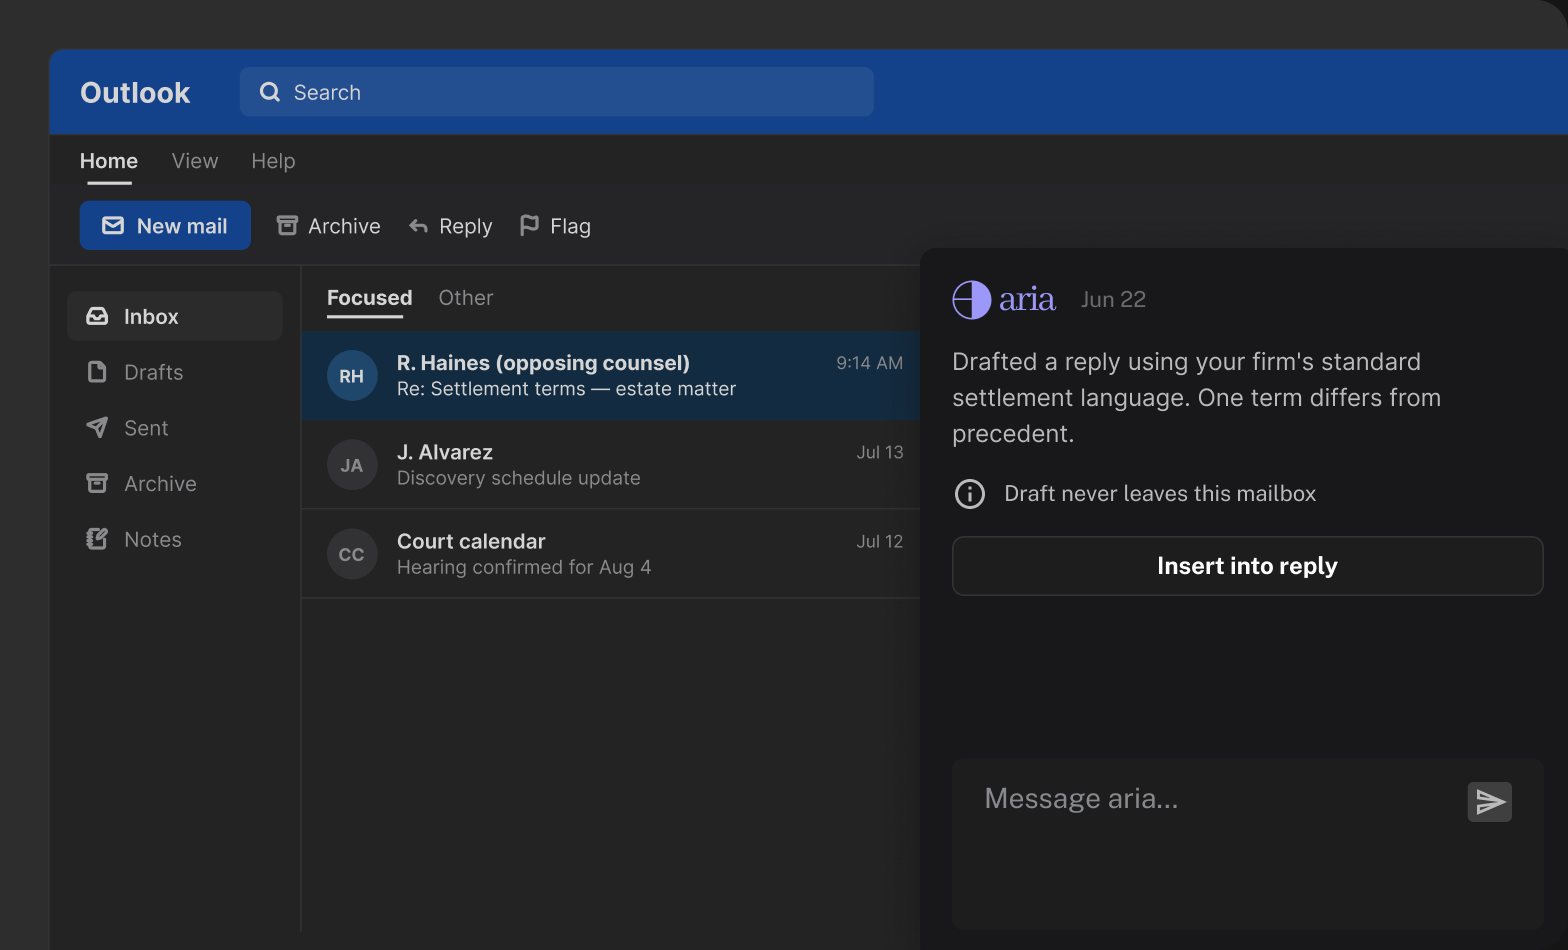Click the Outlook title logo
This screenshot has height=950, width=1568.
pyautogui.click(x=135, y=92)
